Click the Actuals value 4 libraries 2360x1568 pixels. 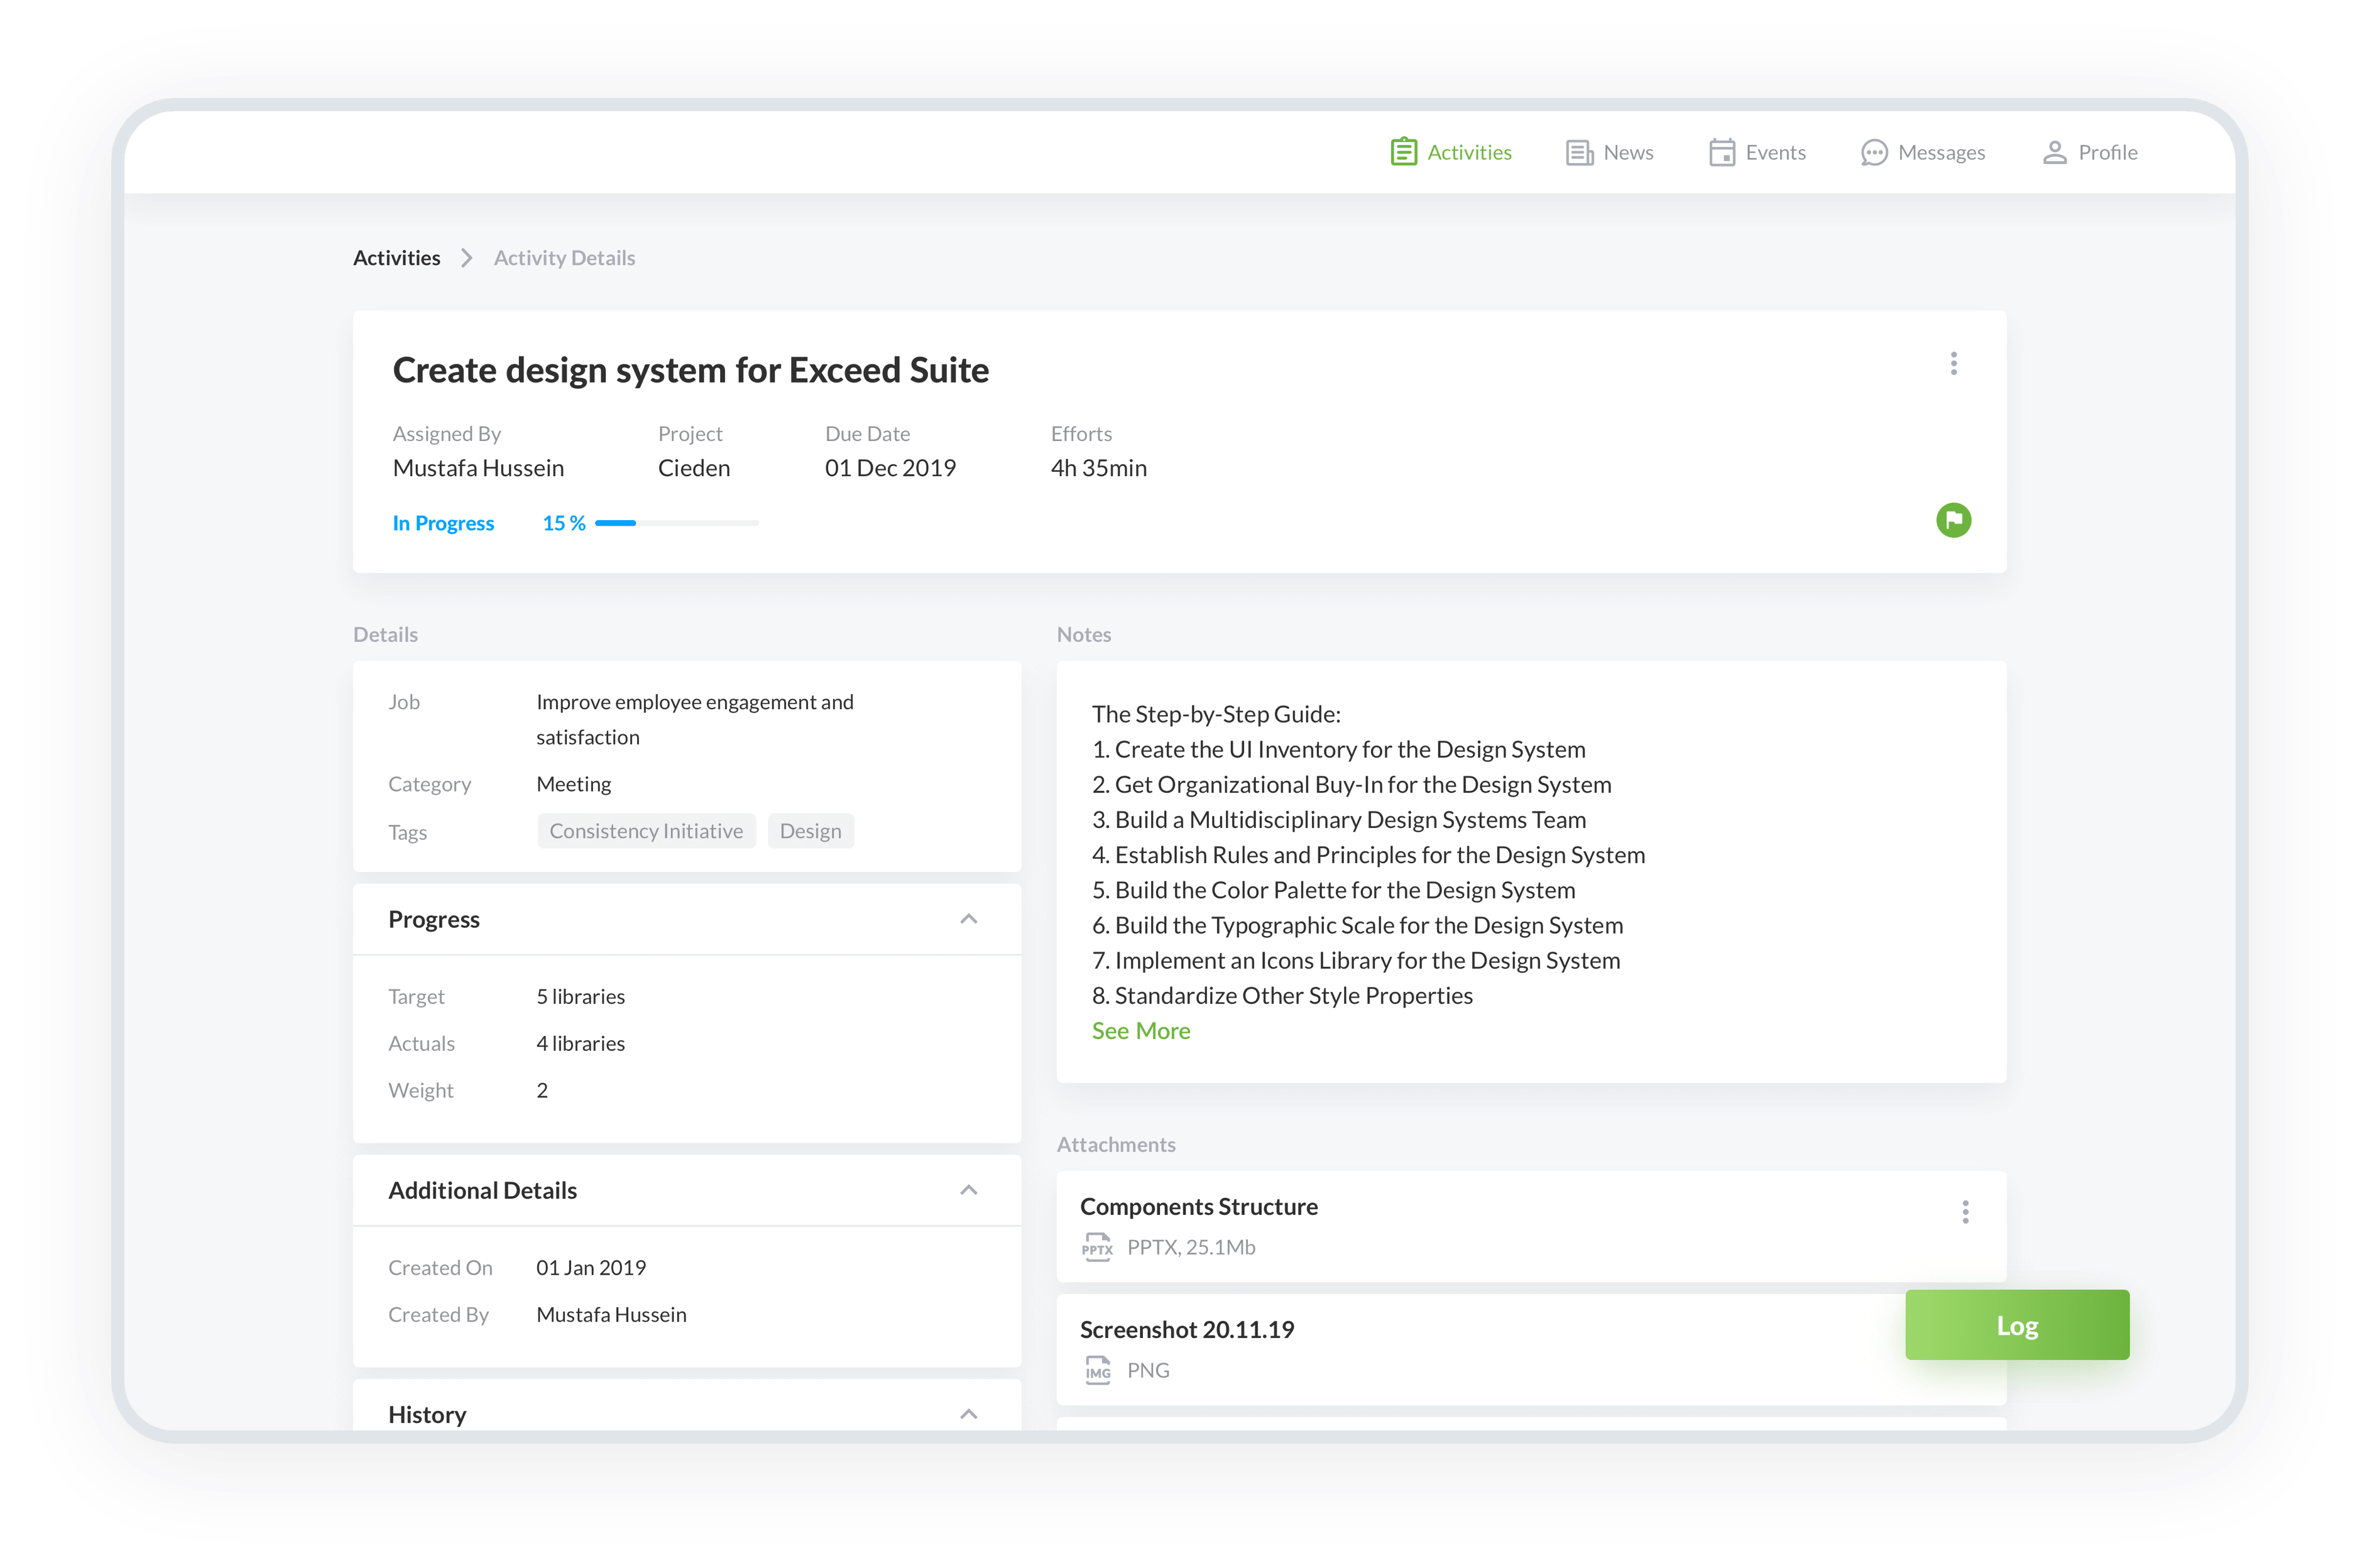point(580,1044)
